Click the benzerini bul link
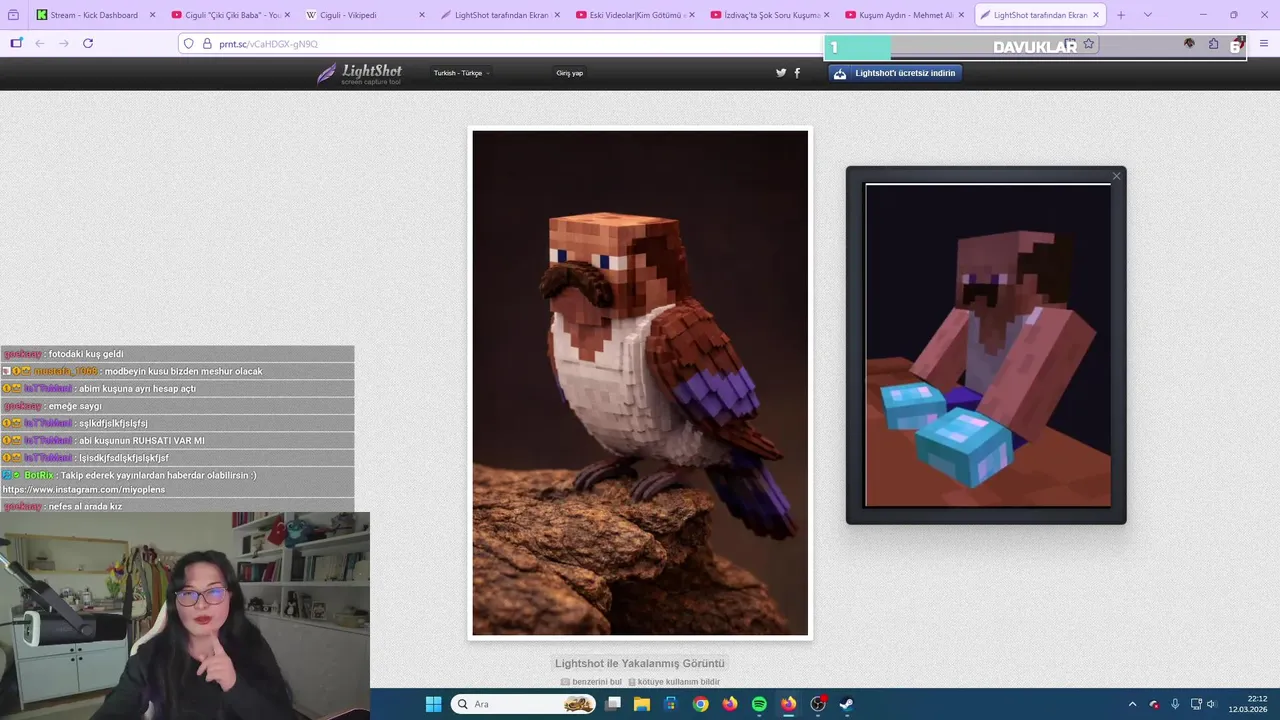The height and width of the screenshot is (720, 1280). click(591, 682)
